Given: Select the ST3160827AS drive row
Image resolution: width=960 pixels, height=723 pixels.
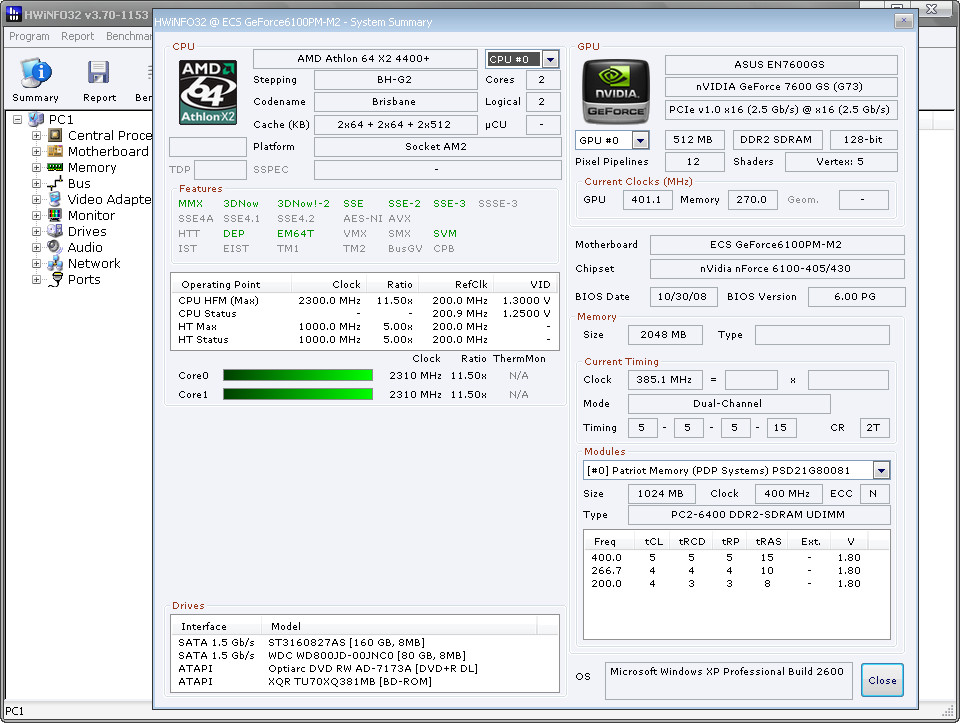Looking at the screenshot, I should (365, 642).
